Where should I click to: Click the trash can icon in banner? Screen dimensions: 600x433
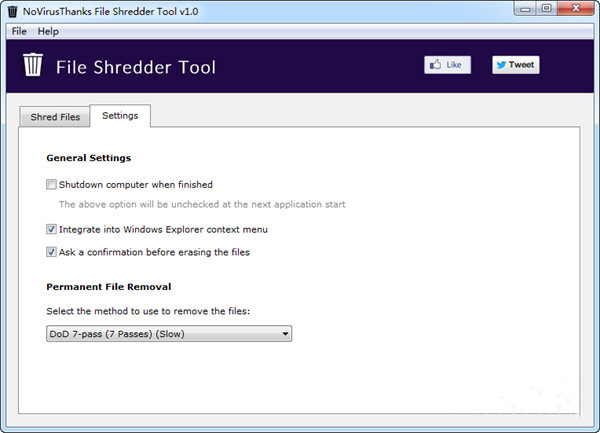pos(33,65)
